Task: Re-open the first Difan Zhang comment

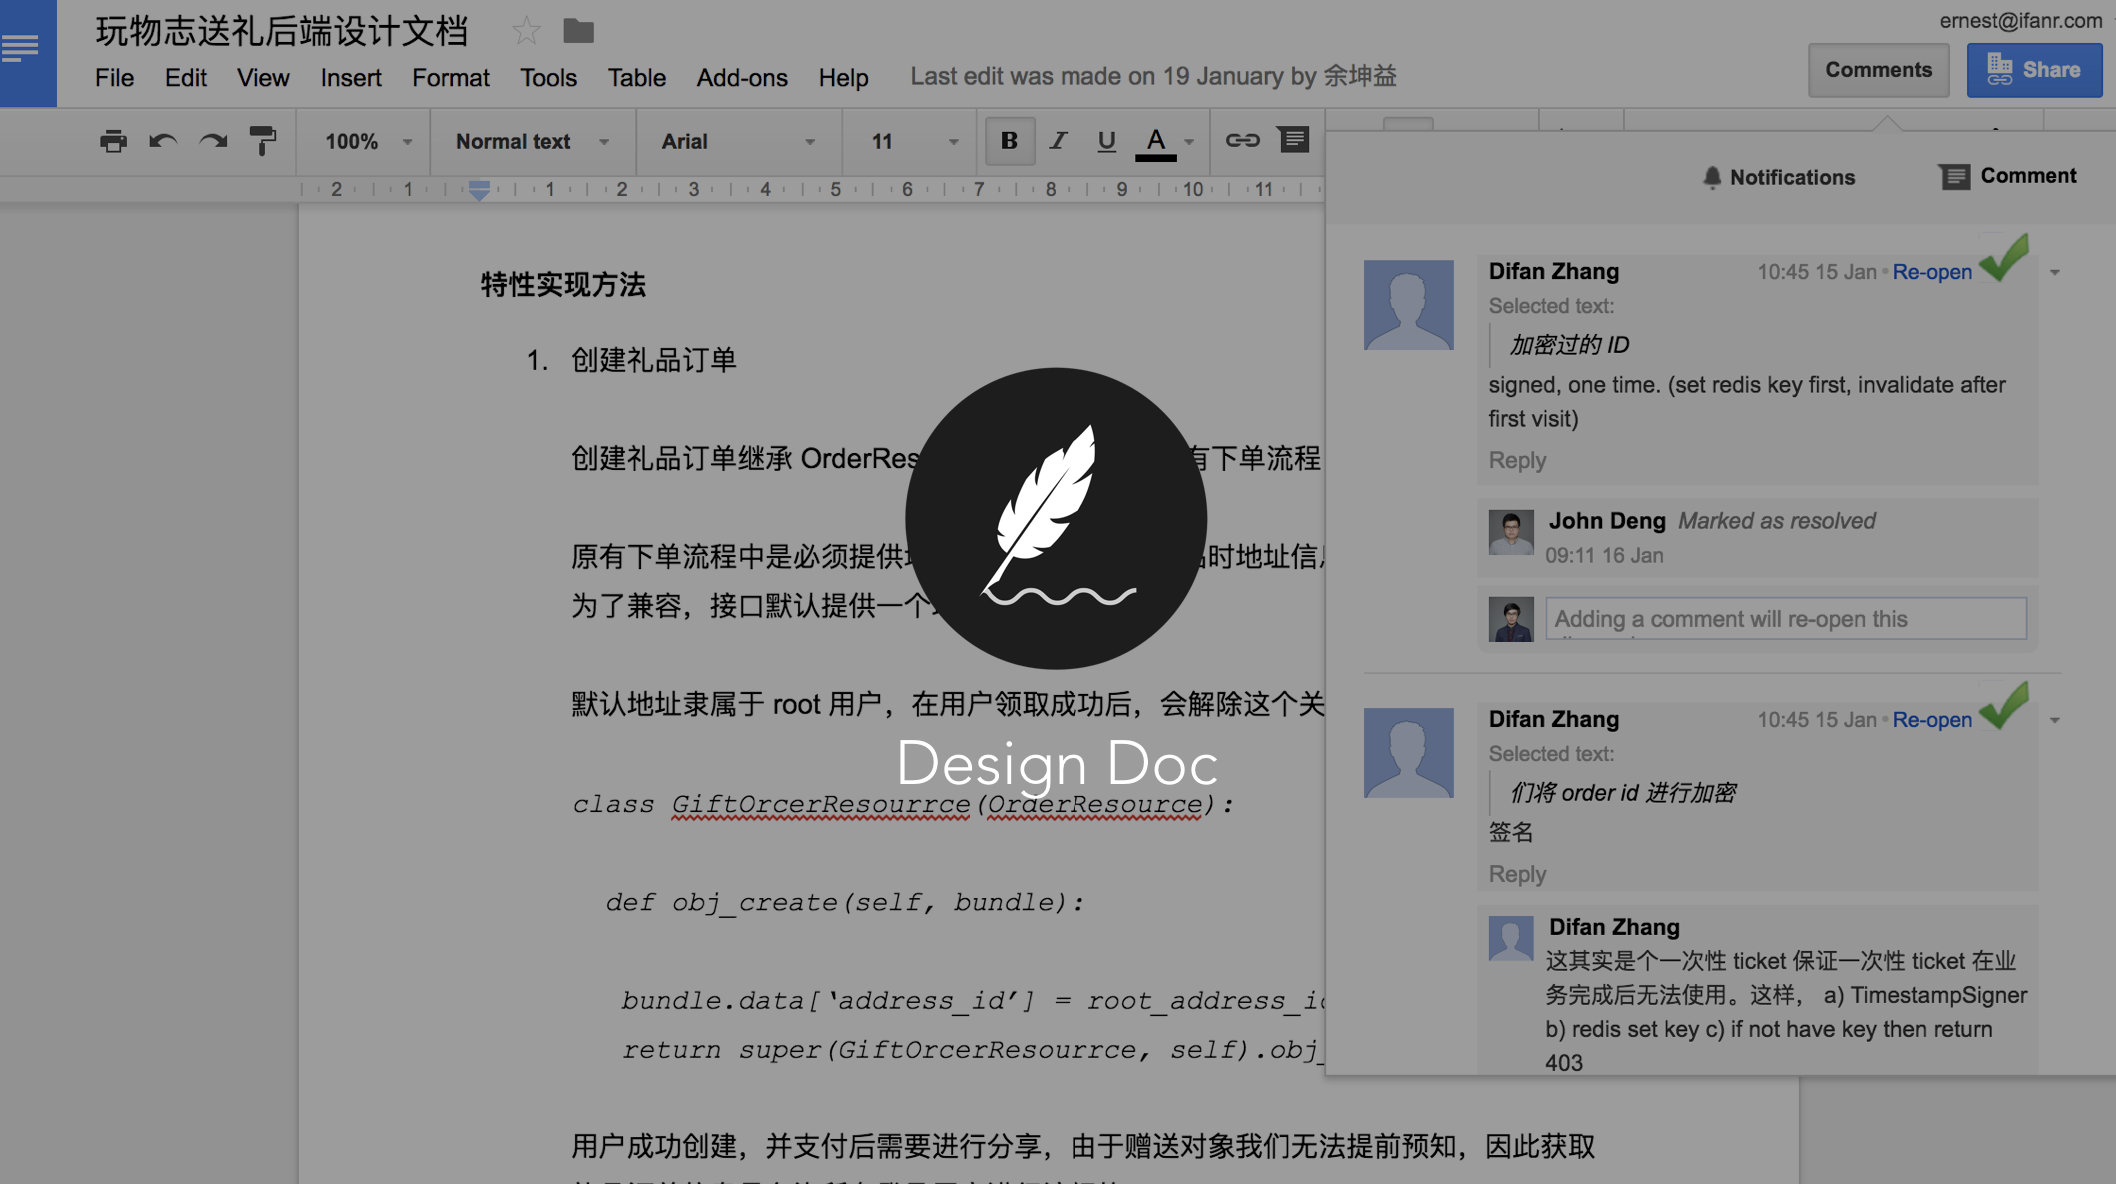Action: click(1931, 272)
